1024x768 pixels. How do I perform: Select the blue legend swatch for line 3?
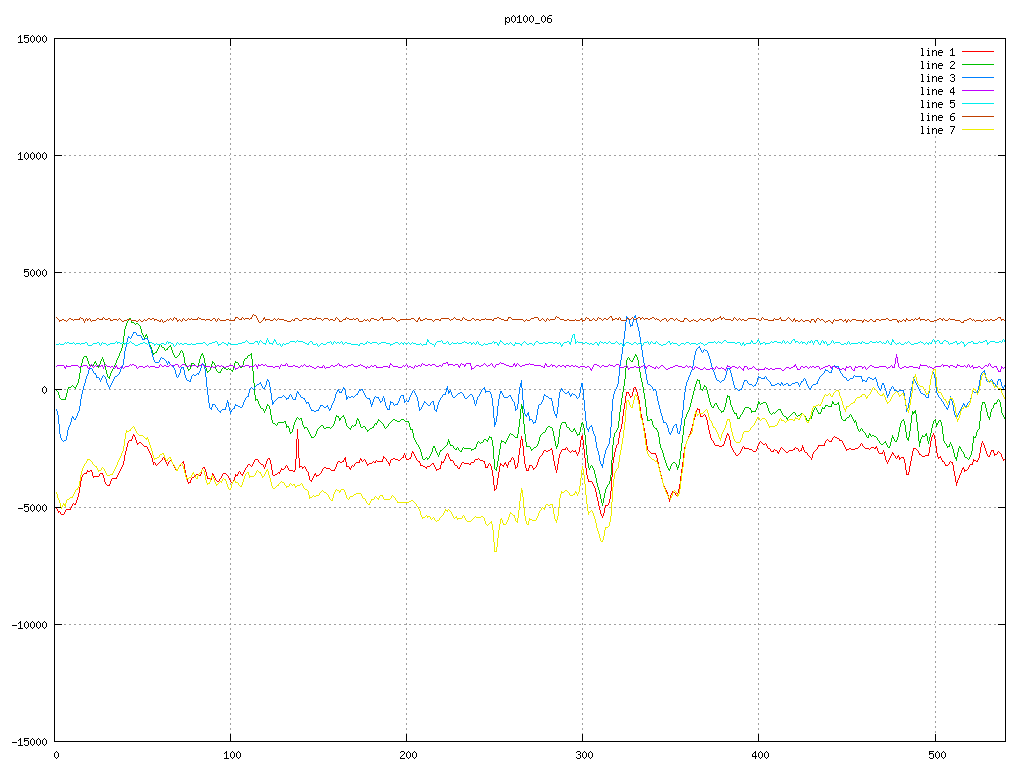pyautogui.click(x=978, y=77)
